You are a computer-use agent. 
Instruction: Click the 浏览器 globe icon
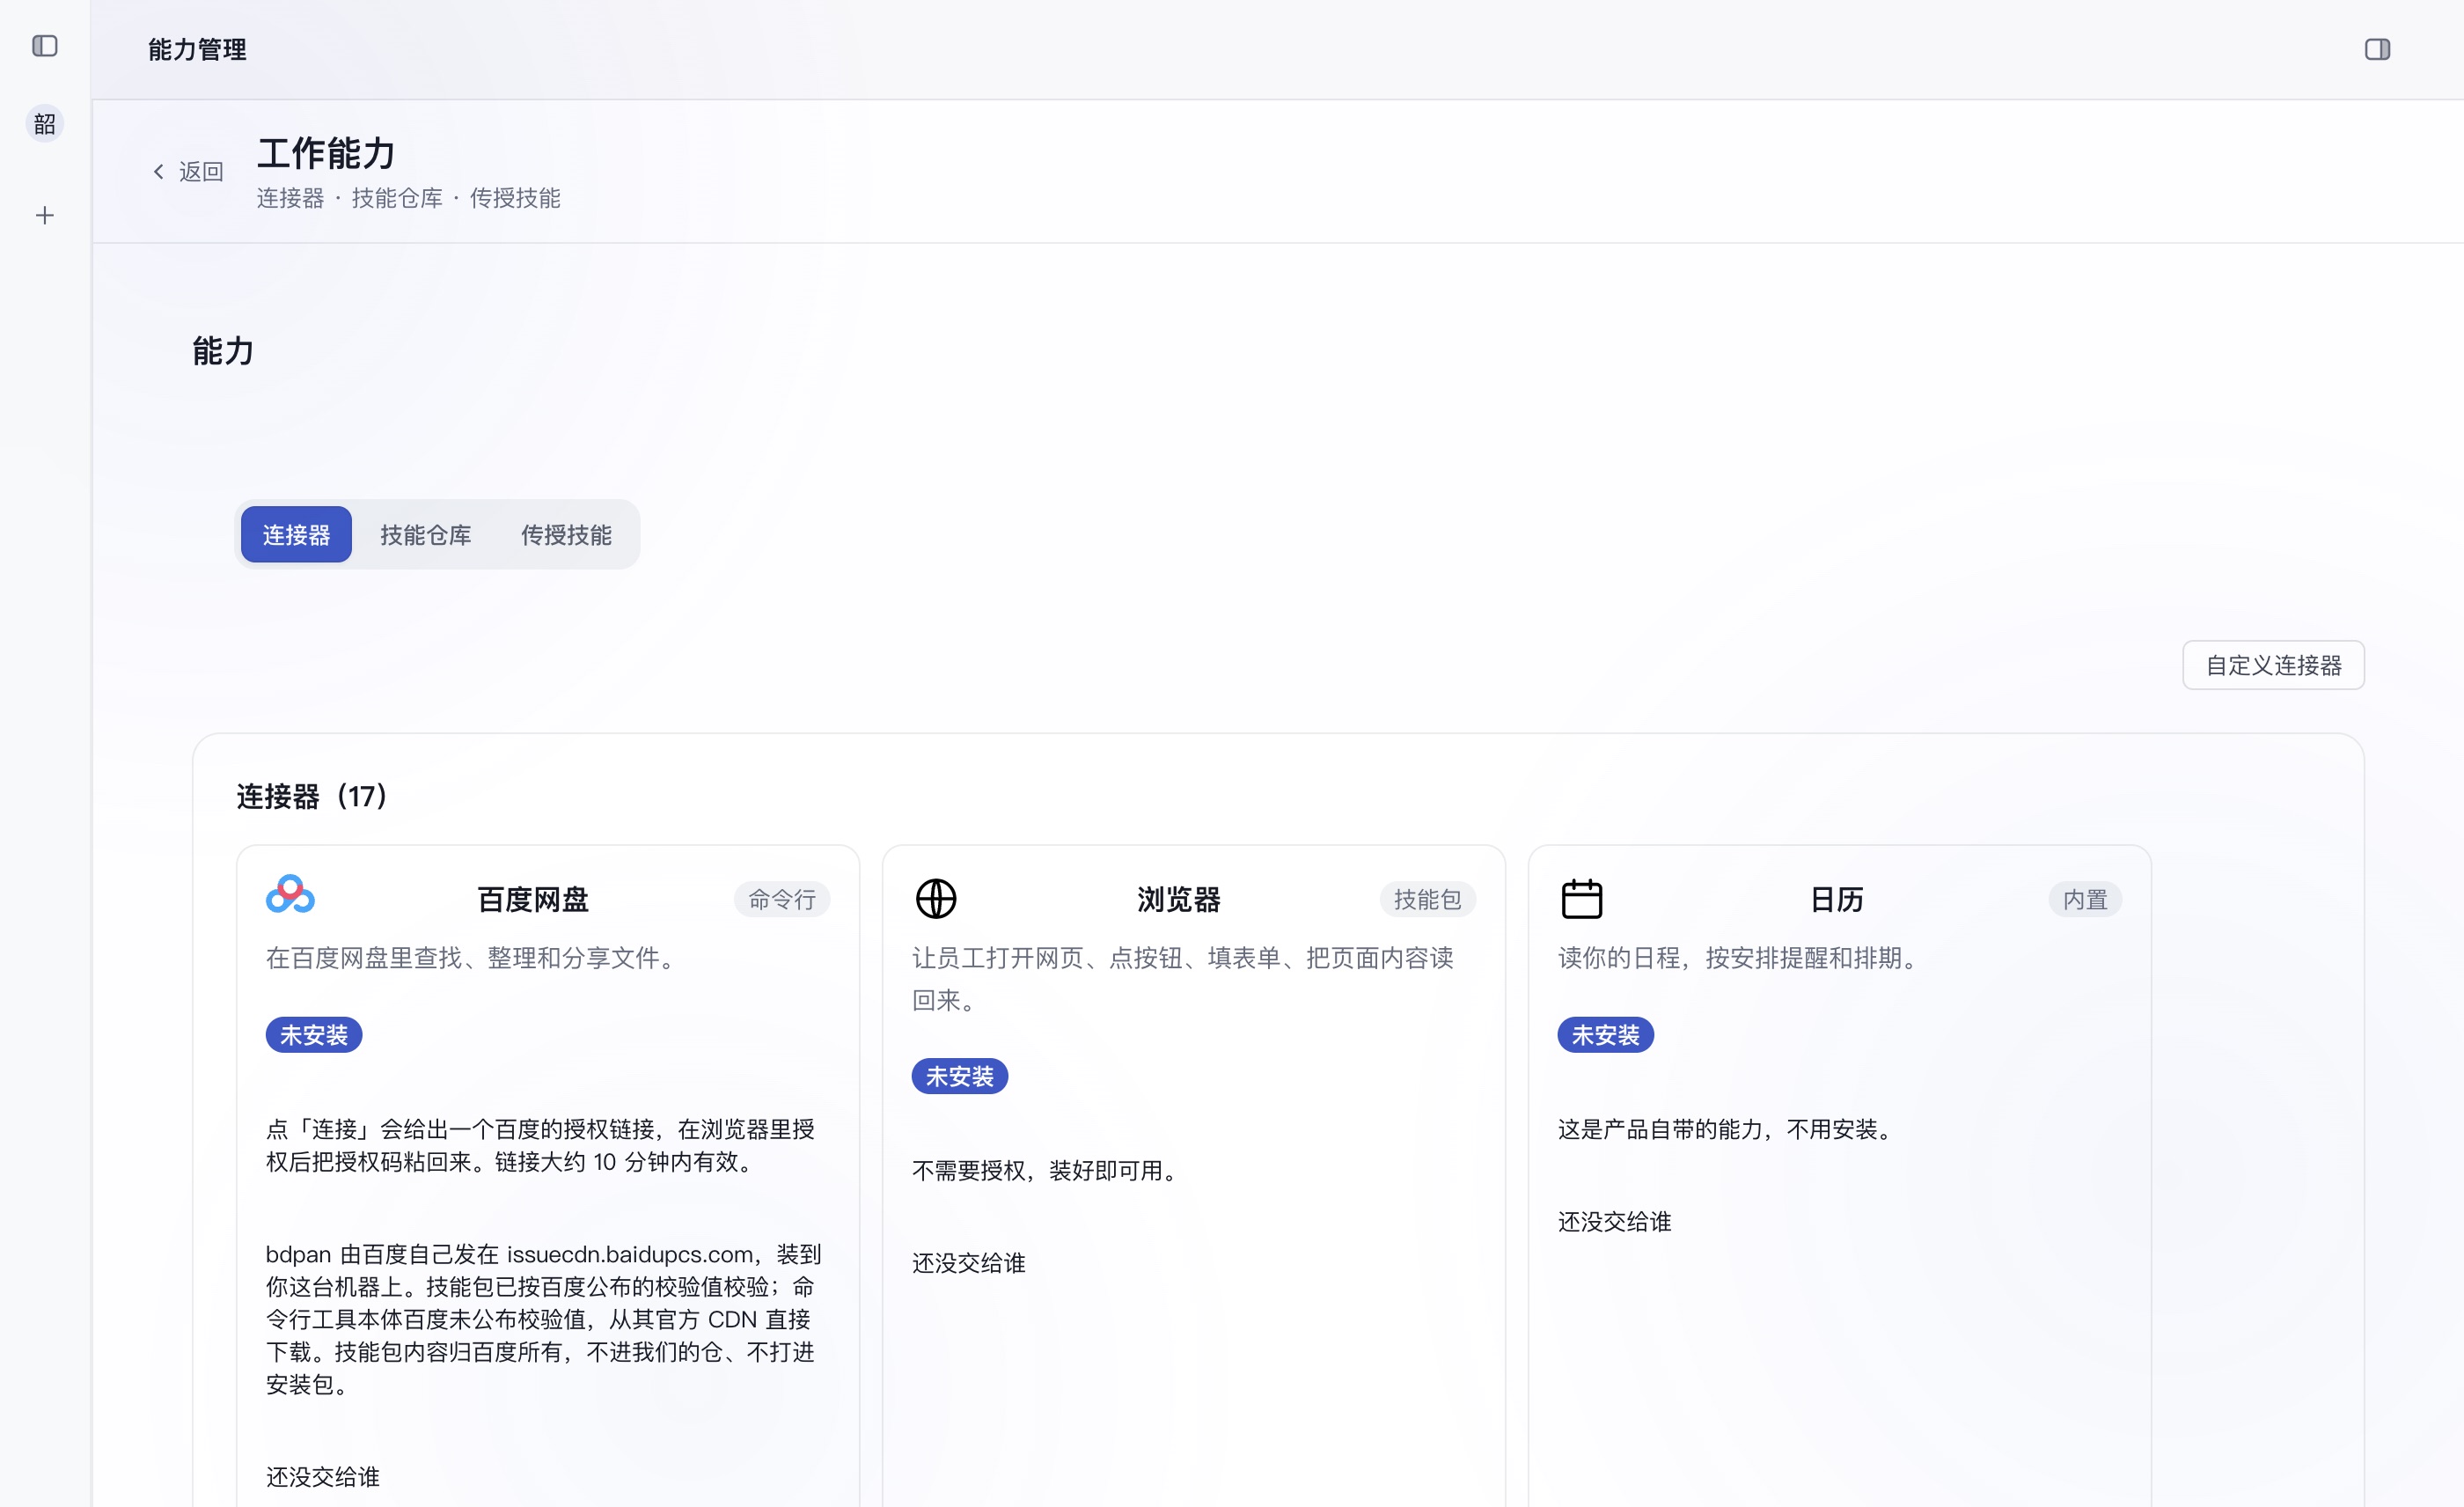[x=936, y=898]
